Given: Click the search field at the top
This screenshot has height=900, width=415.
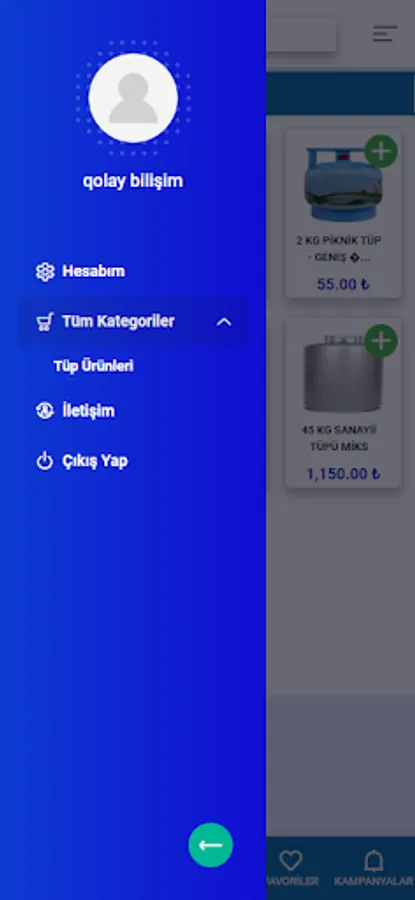Looking at the screenshot, I should point(301,35).
